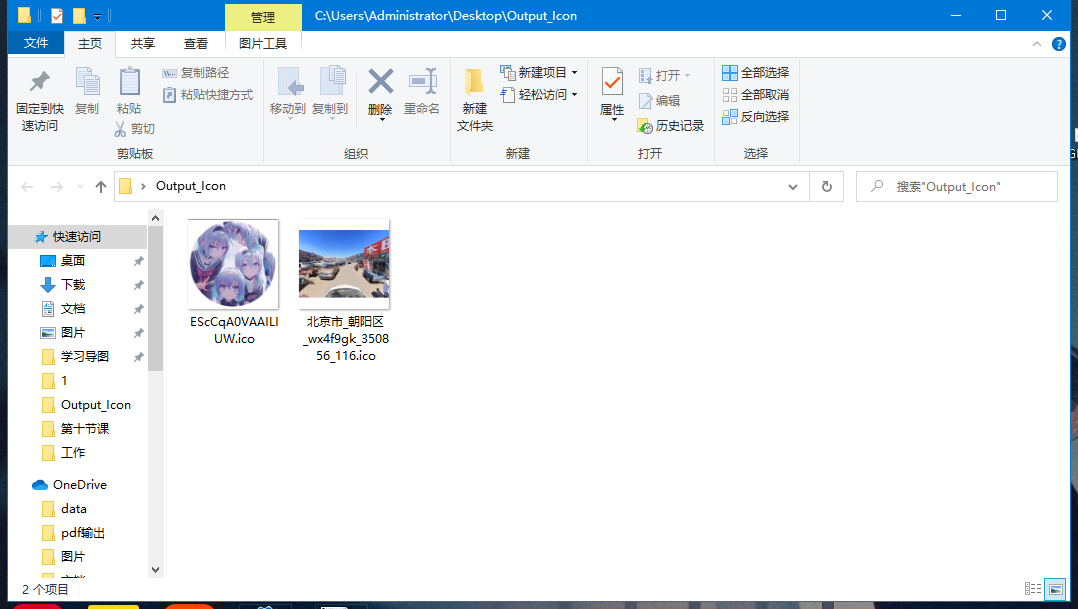Click properties checkmark icon in title bar
Screen dimensions: 1078x609
coord(57,15)
